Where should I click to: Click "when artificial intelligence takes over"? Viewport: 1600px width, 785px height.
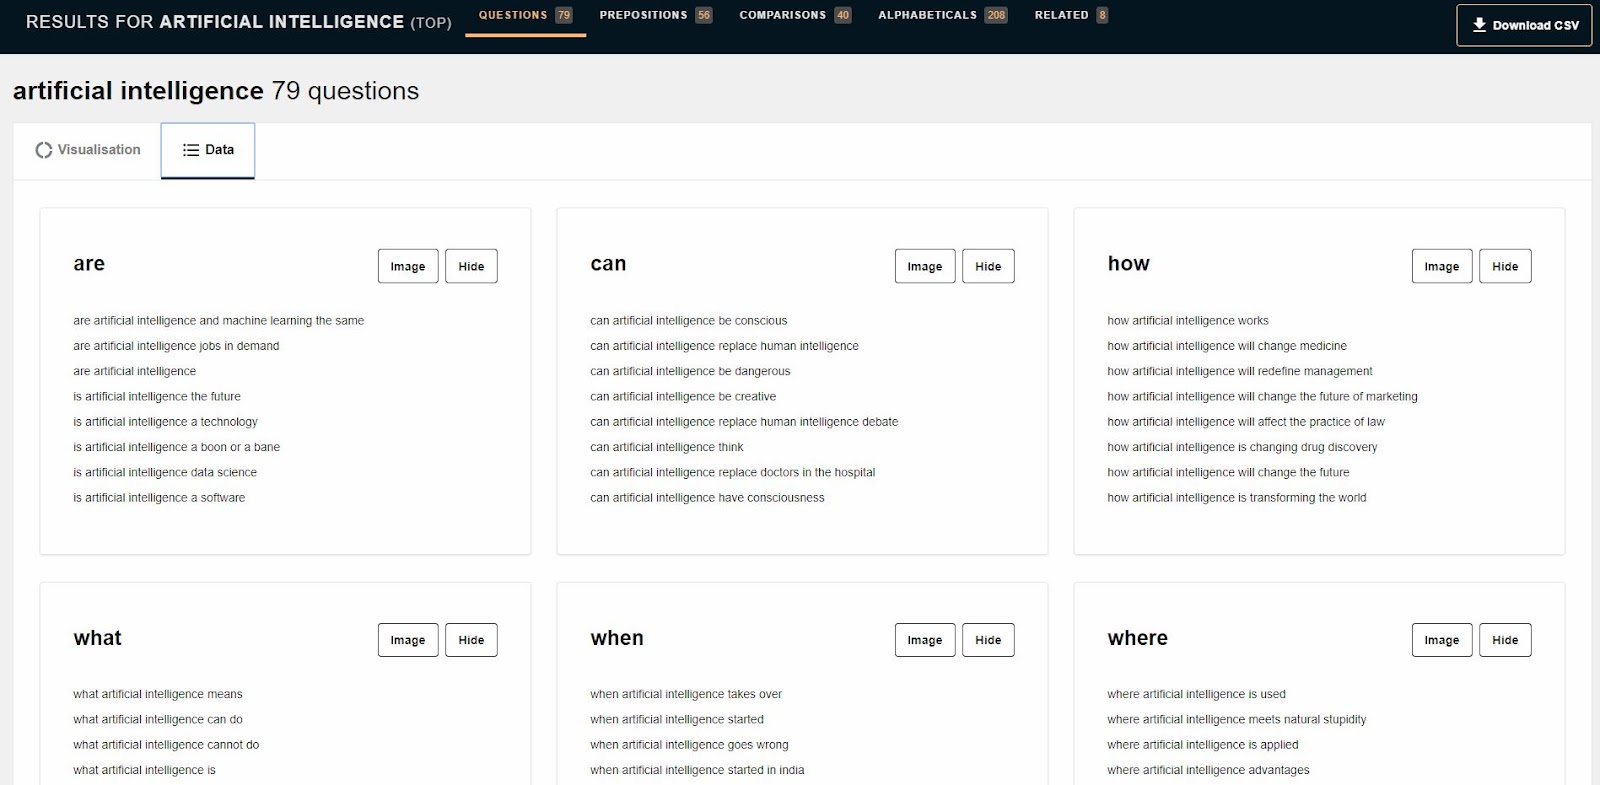[686, 695]
